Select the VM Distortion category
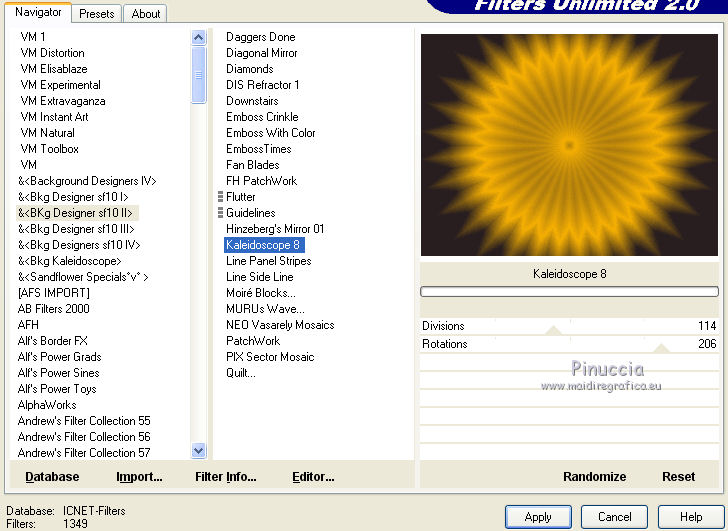This screenshot has height=531, width=728. point(52,53)
